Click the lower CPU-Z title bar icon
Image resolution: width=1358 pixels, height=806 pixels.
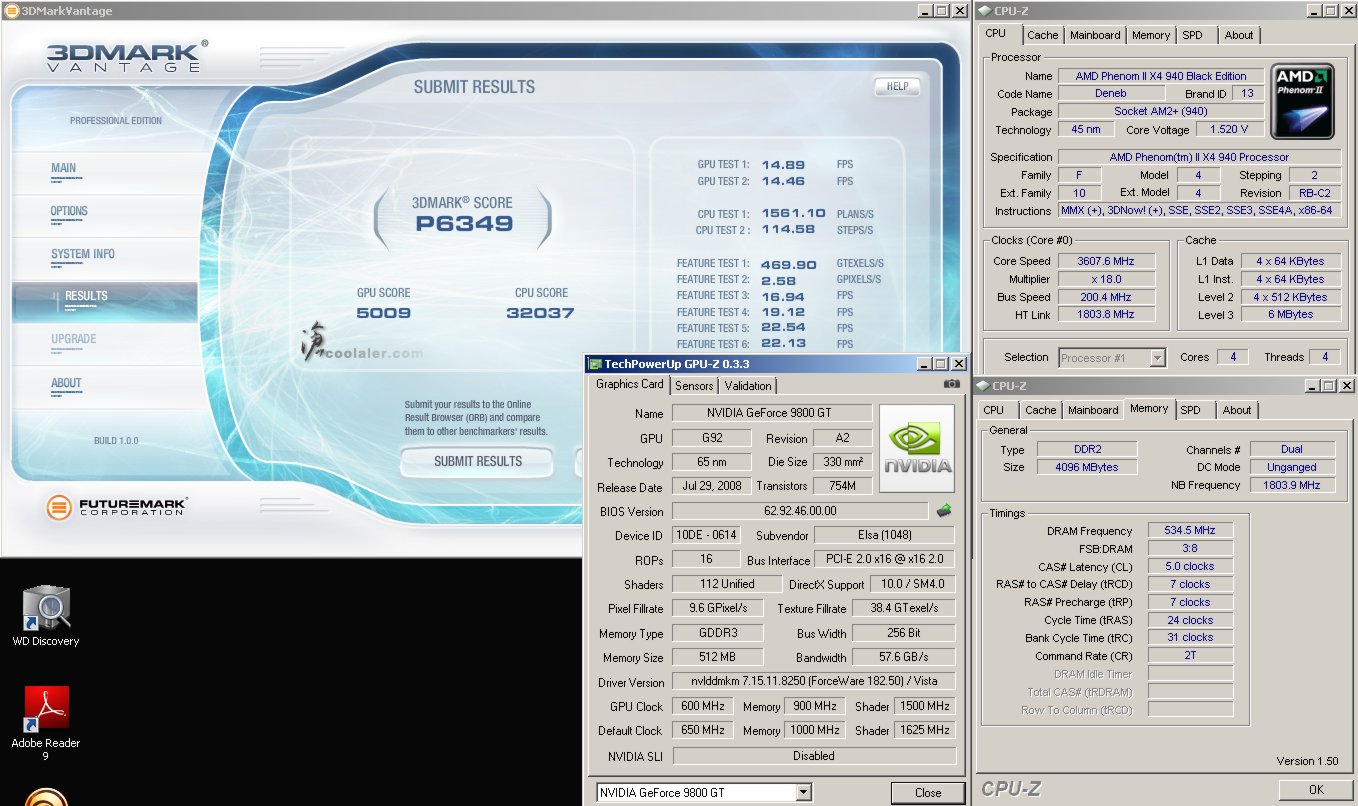984,386
